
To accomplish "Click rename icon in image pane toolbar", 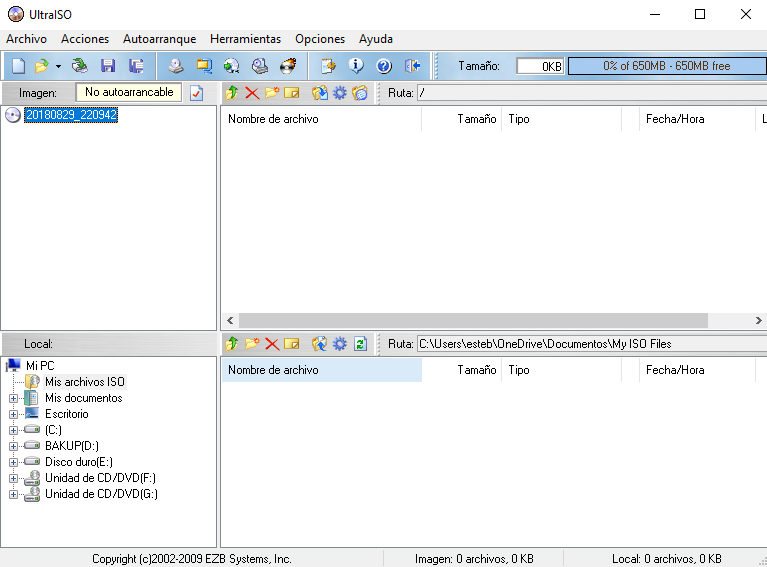I will coord(292,92).
